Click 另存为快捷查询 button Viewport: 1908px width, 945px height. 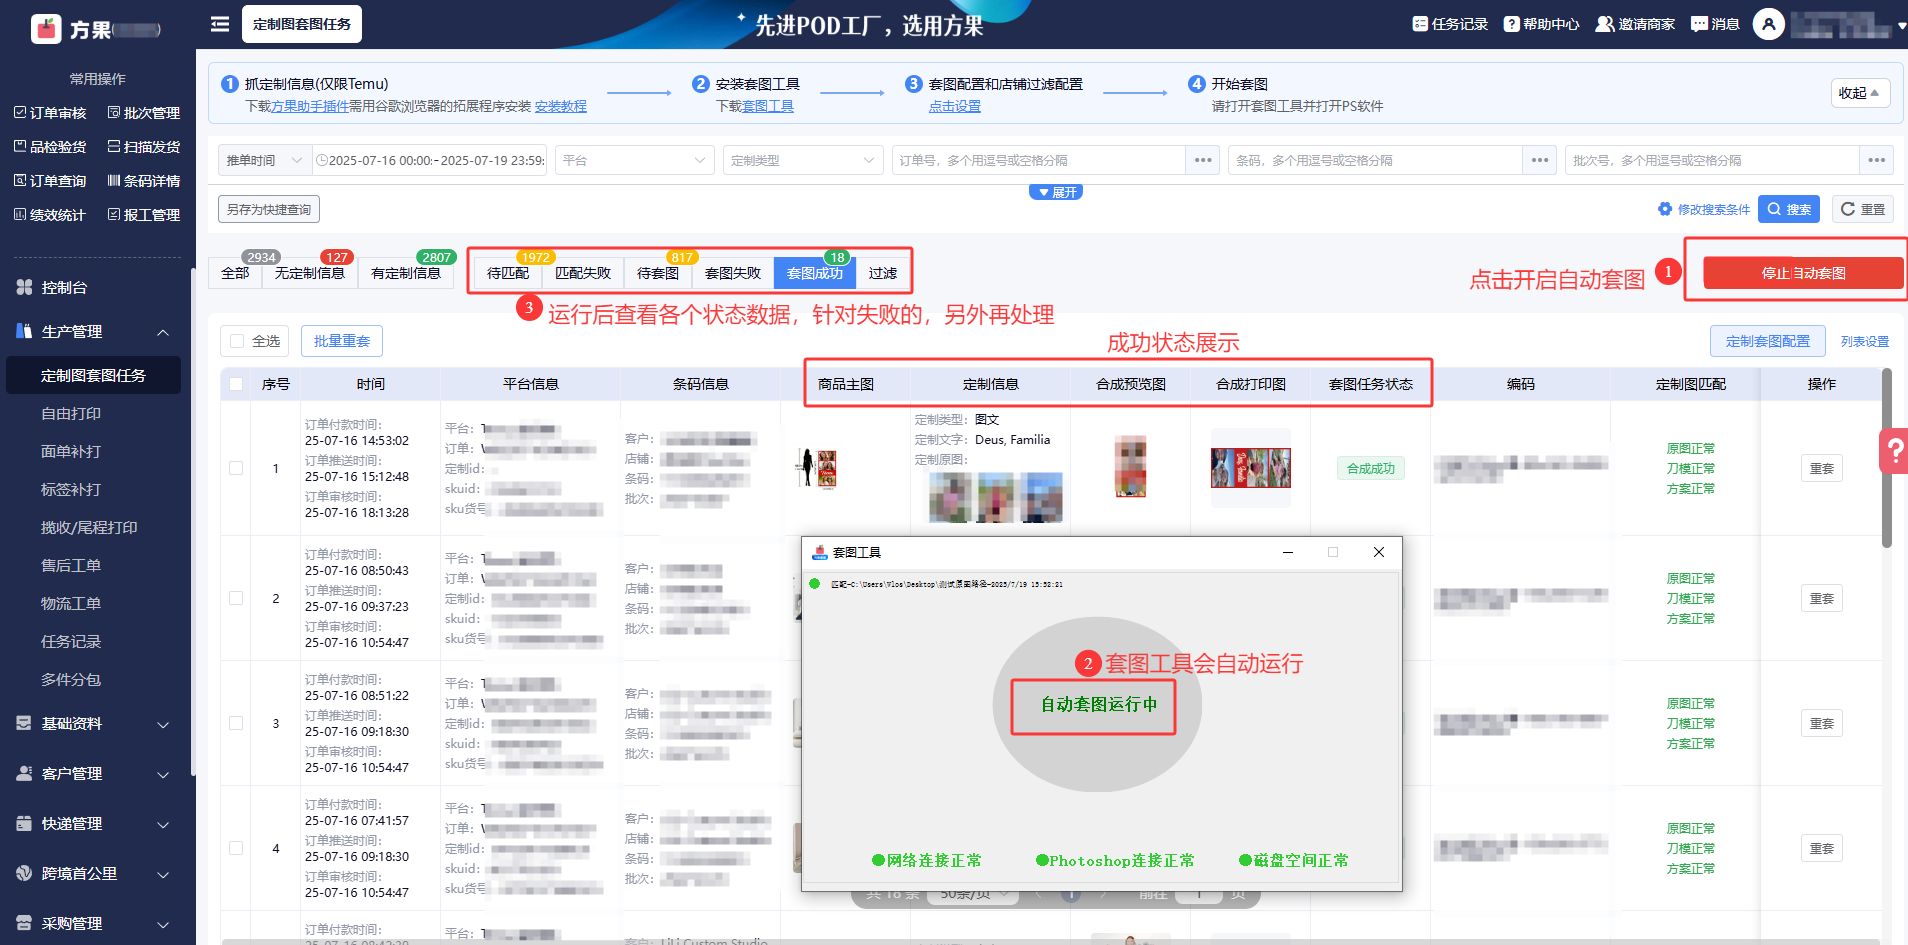pyautogui.click(x=269, y=209)
